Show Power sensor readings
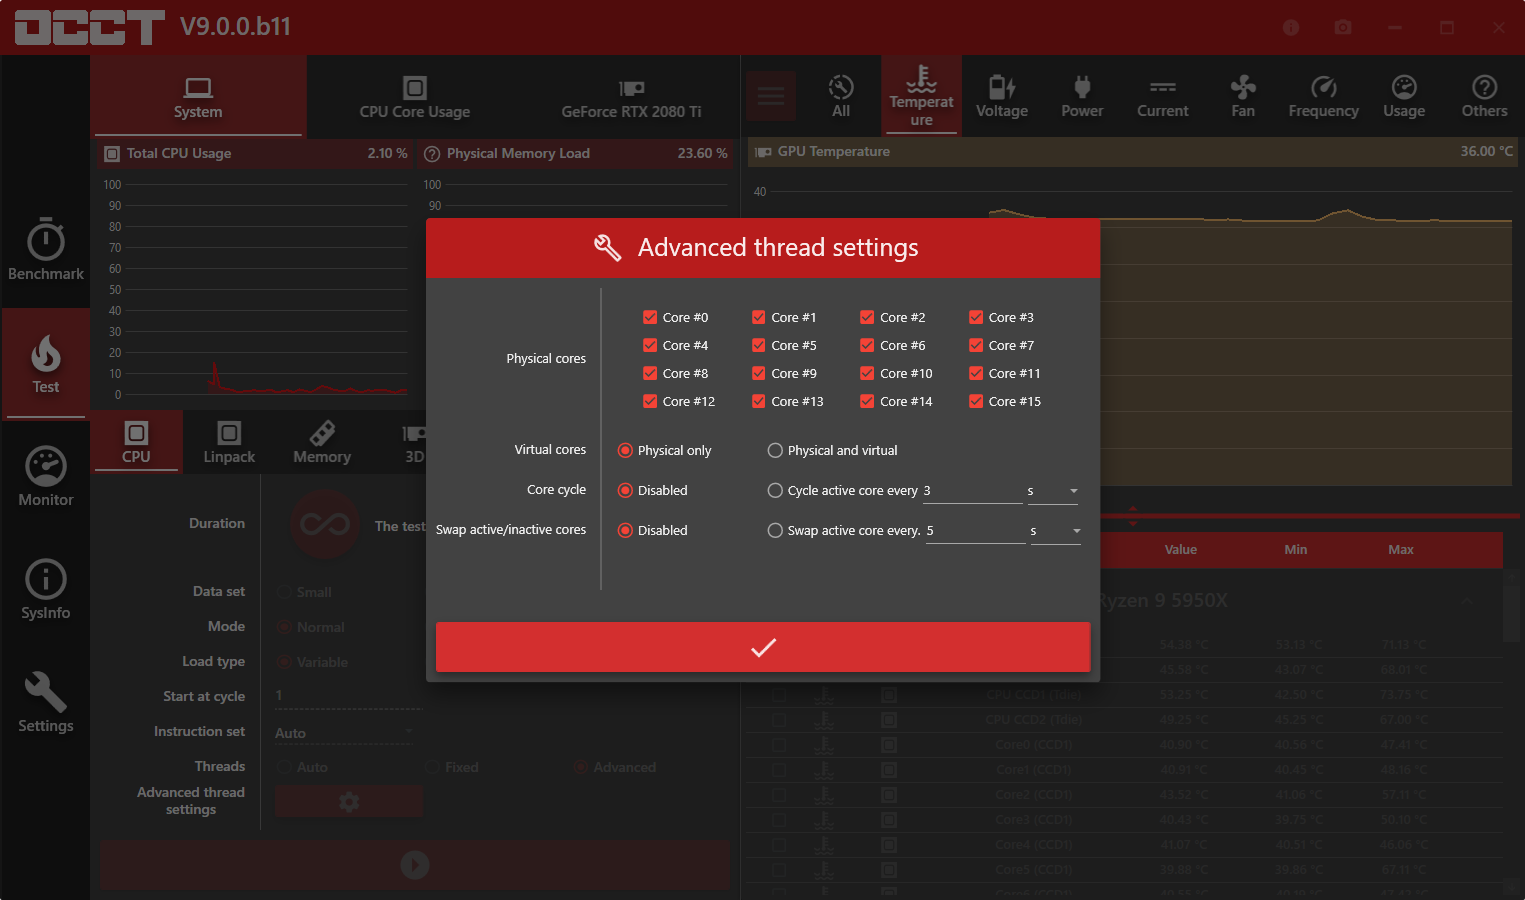 click(x=1082, y=97)
